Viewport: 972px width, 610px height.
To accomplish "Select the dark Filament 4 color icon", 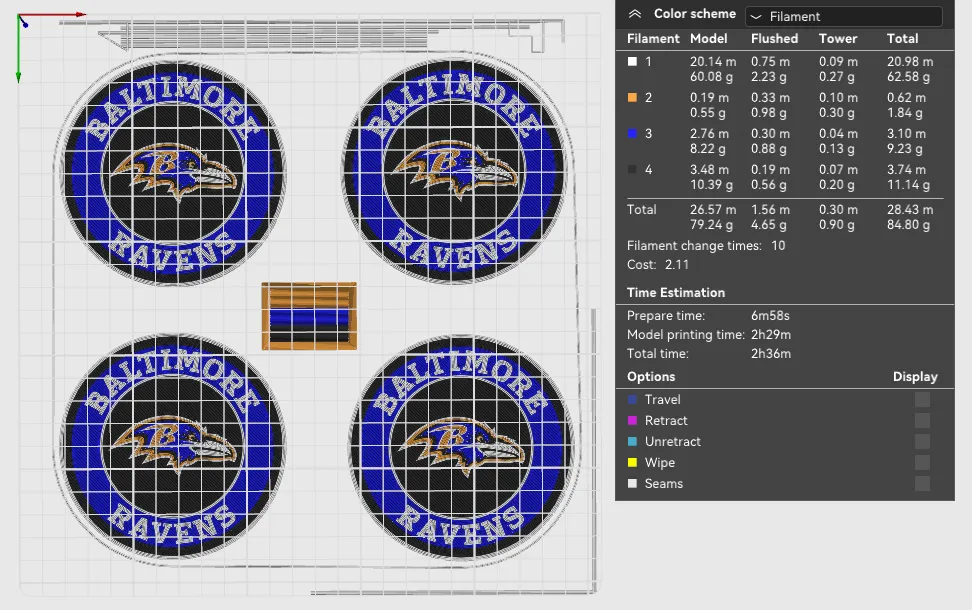I will pos(632,170).
